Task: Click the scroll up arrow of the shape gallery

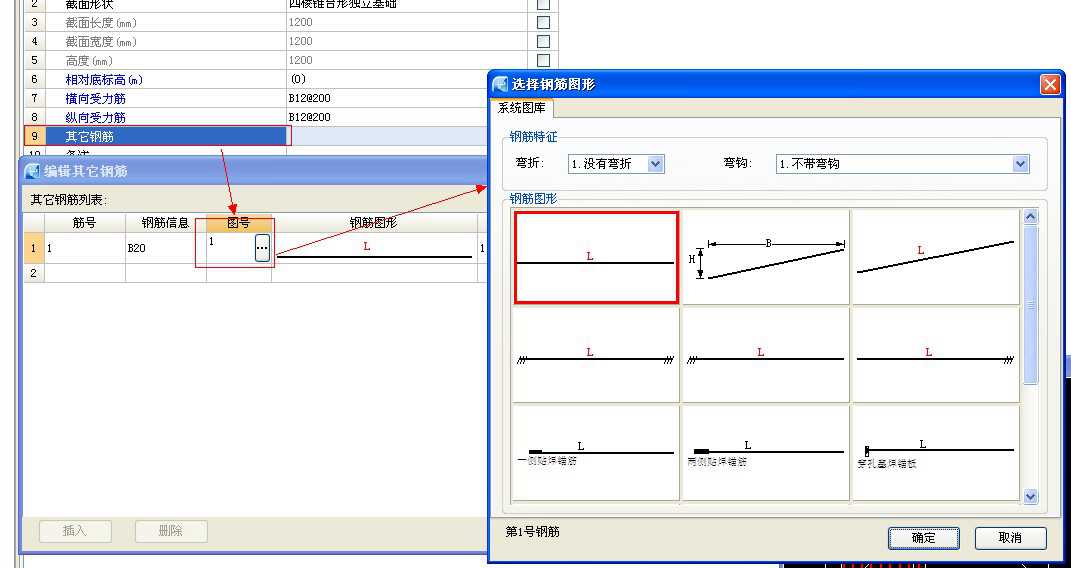Action: click(1030, 217)
